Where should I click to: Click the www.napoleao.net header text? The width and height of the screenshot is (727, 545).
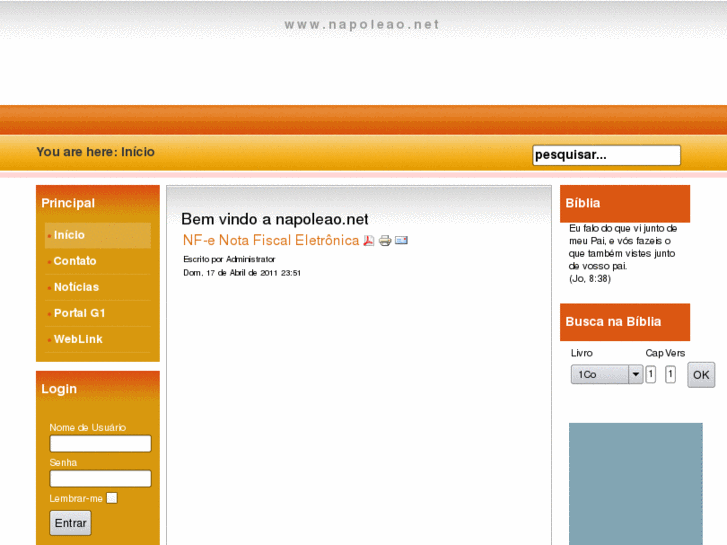(x=362, y=24)
